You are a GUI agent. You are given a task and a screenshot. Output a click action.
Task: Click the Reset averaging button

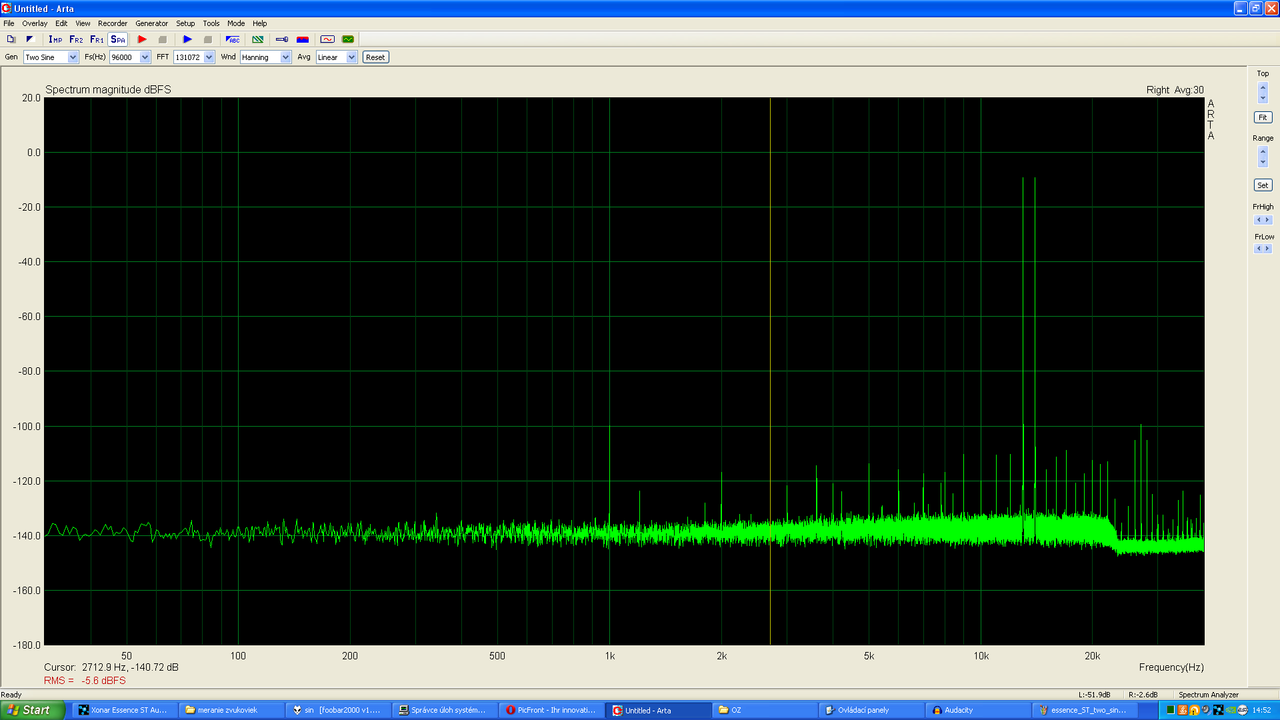pos(375,57)
